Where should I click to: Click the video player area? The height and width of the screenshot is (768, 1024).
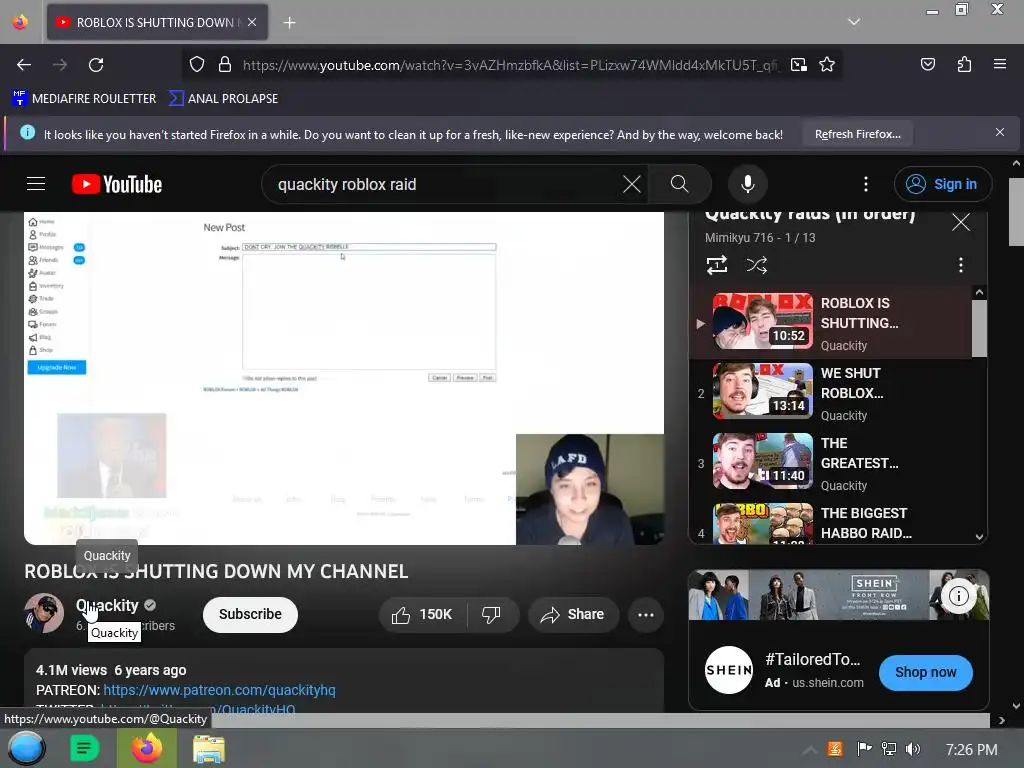[344, 378]
